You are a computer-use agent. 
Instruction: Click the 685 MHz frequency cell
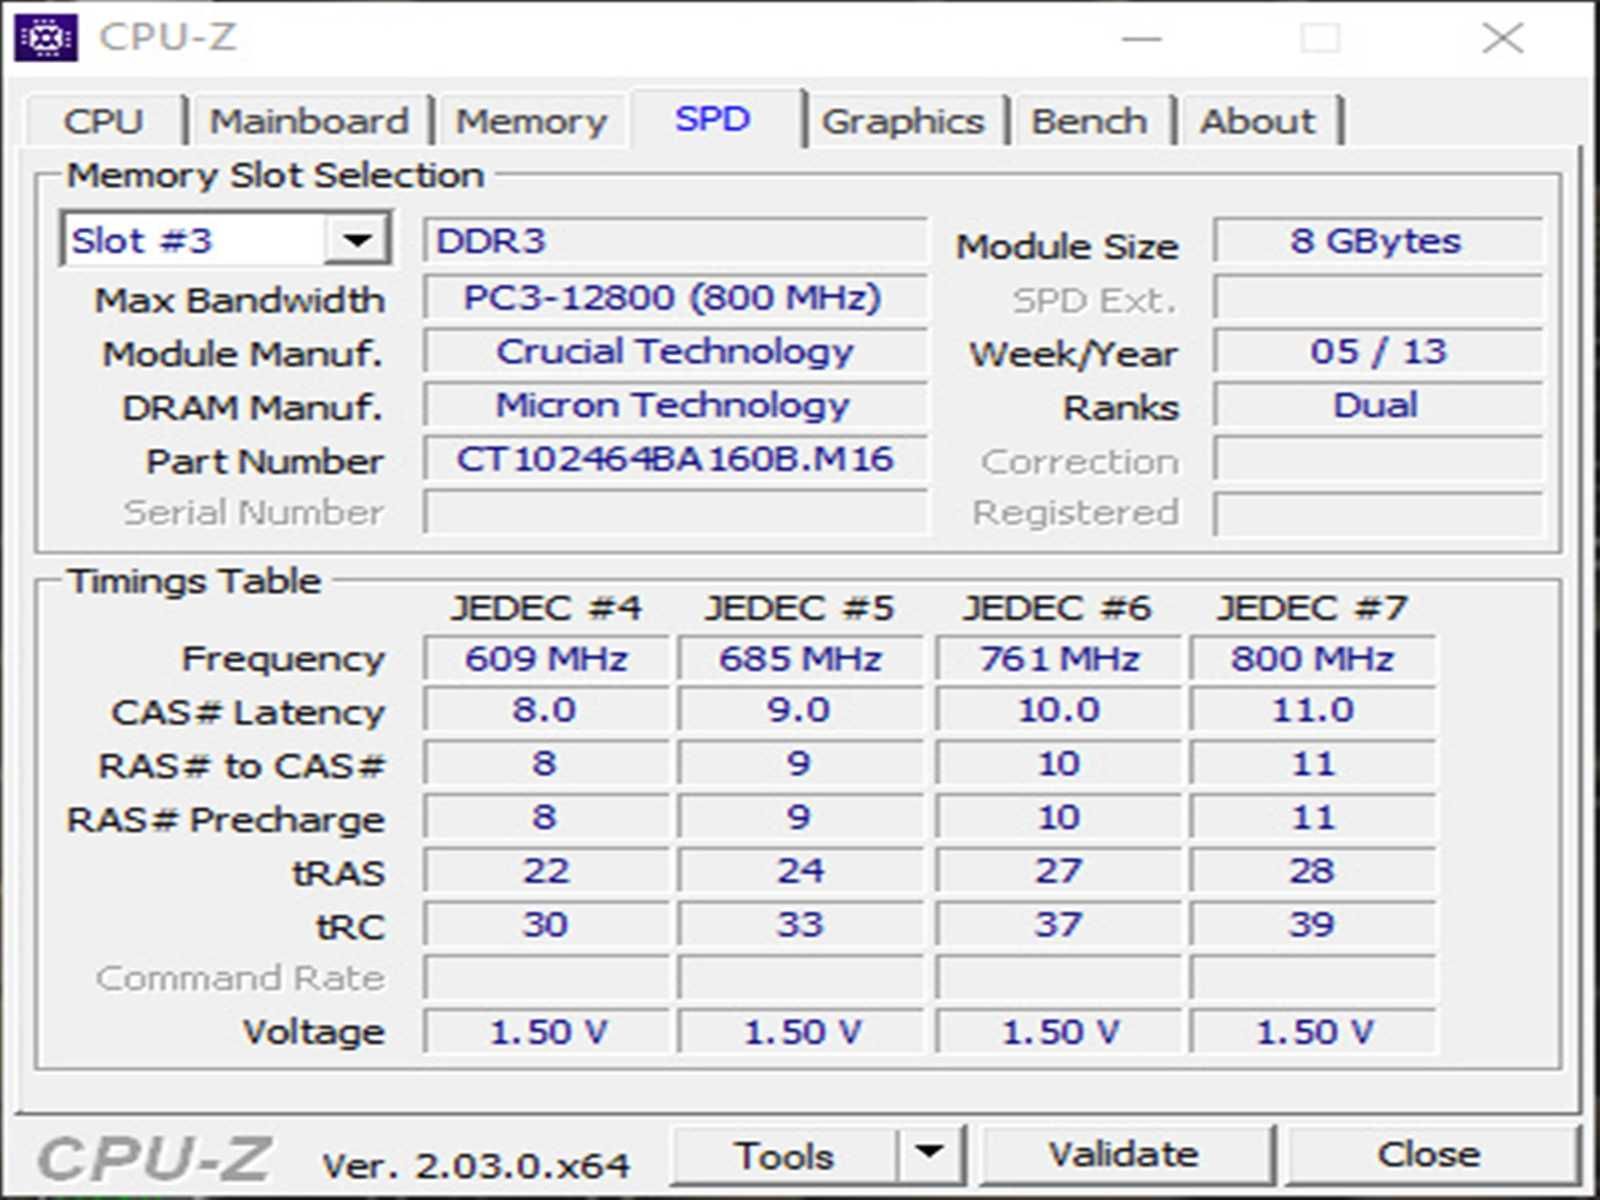800,658
